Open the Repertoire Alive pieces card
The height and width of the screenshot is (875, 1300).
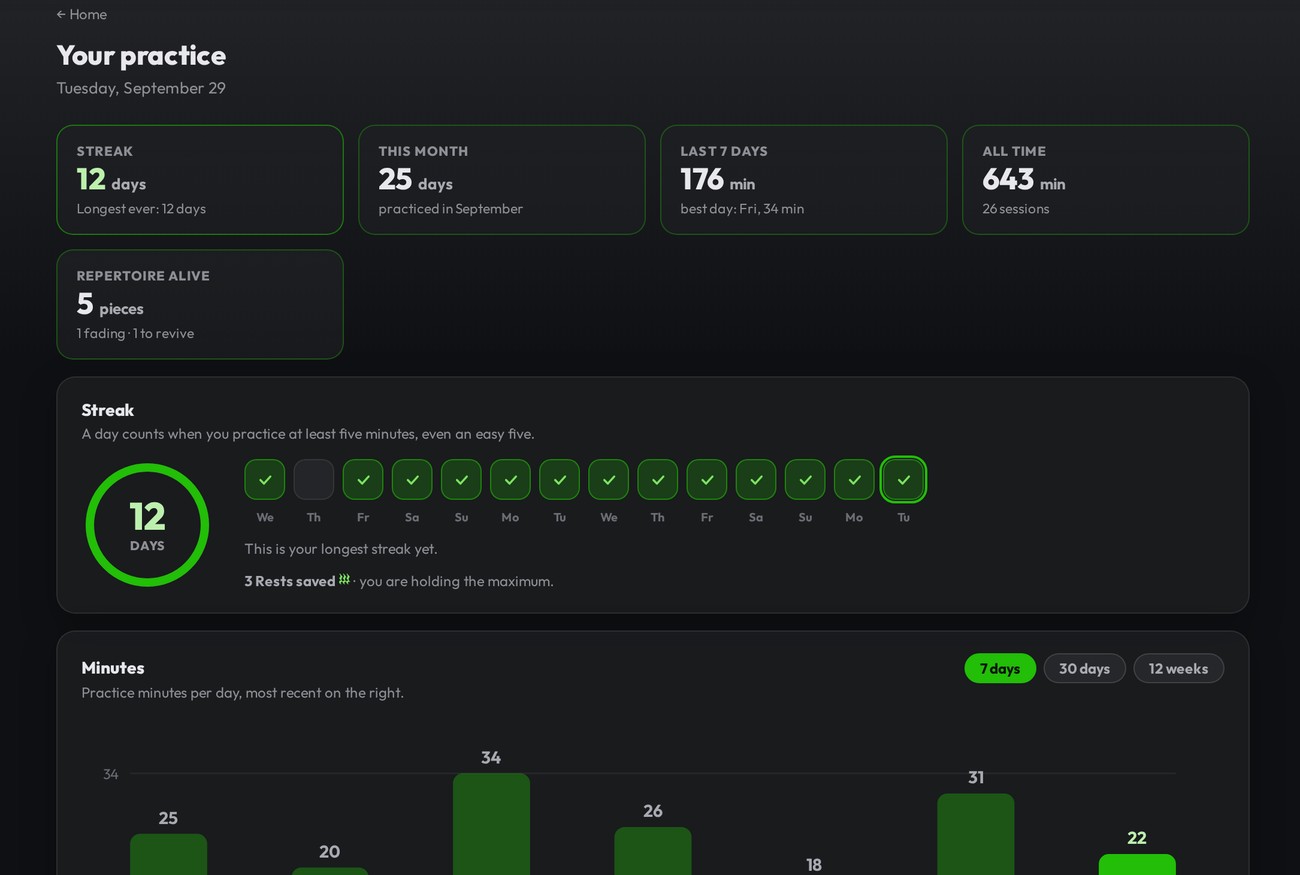click(x=200, y=304)
